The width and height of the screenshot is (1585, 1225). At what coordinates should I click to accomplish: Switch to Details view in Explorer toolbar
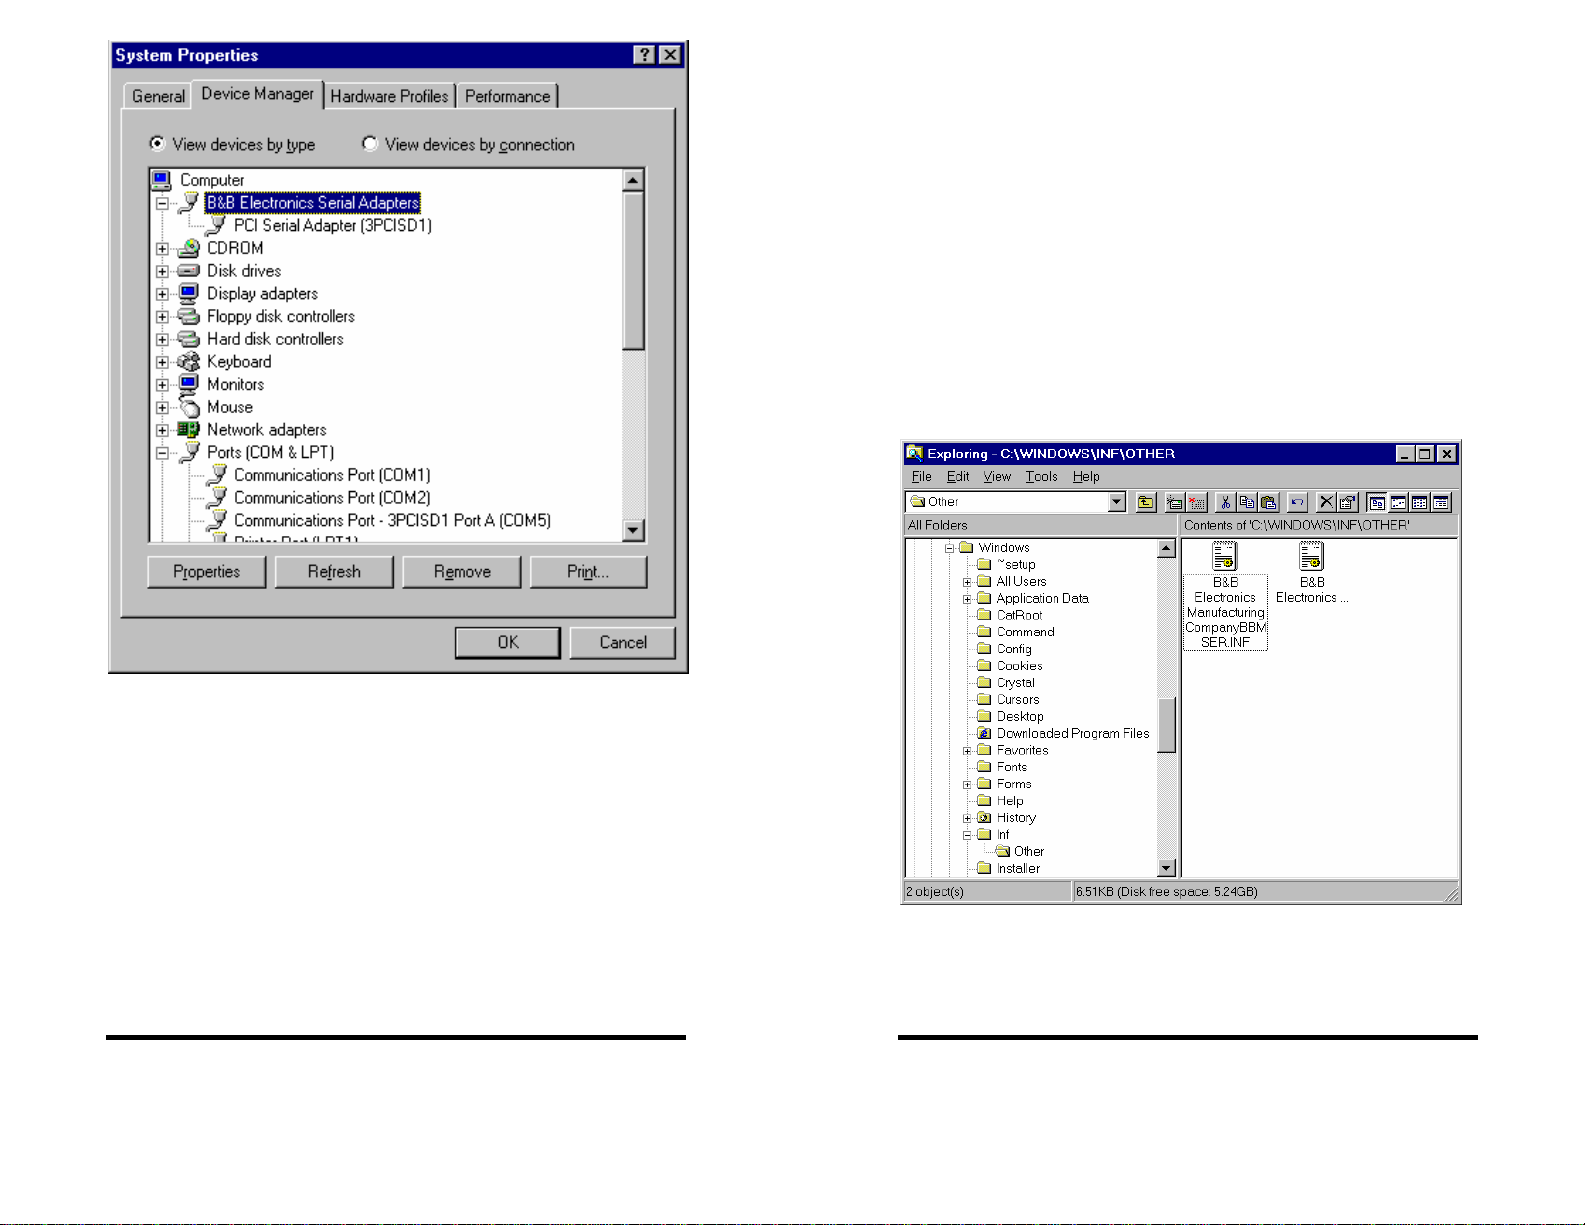(x=1441, y=503)
